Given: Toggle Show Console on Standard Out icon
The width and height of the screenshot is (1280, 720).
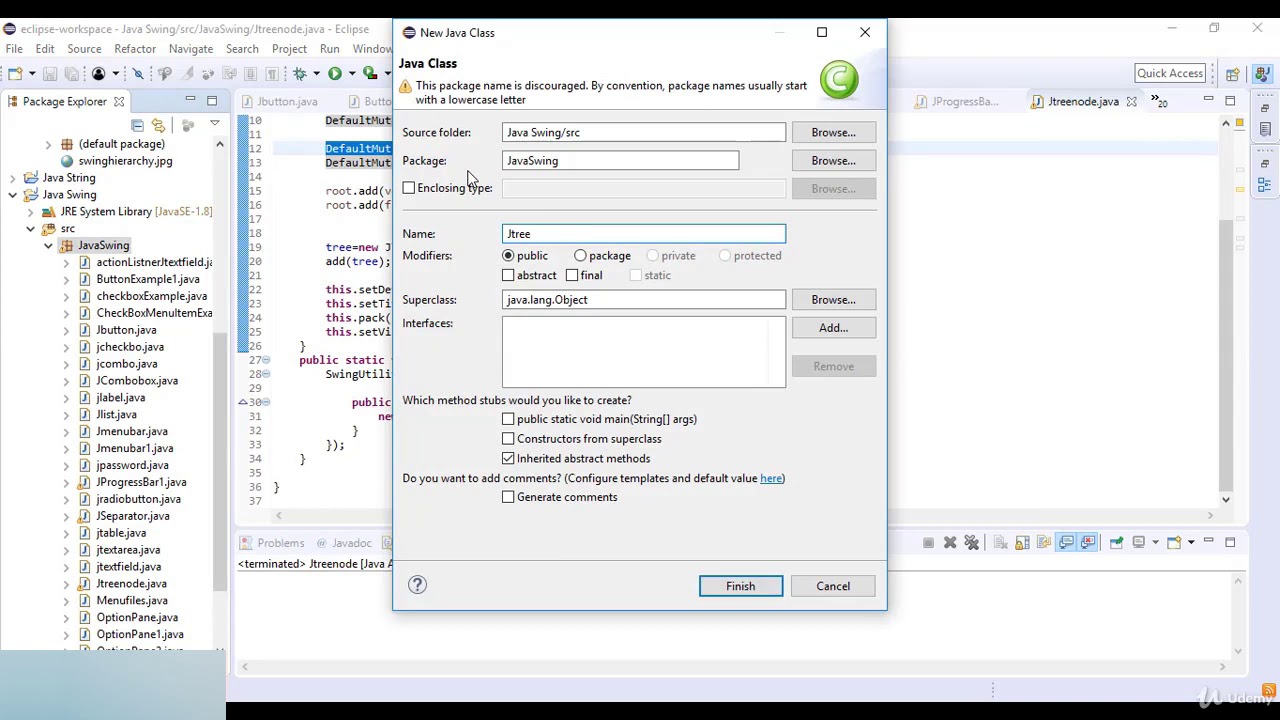Looking at the screenshot, I should pos(1066,542).
